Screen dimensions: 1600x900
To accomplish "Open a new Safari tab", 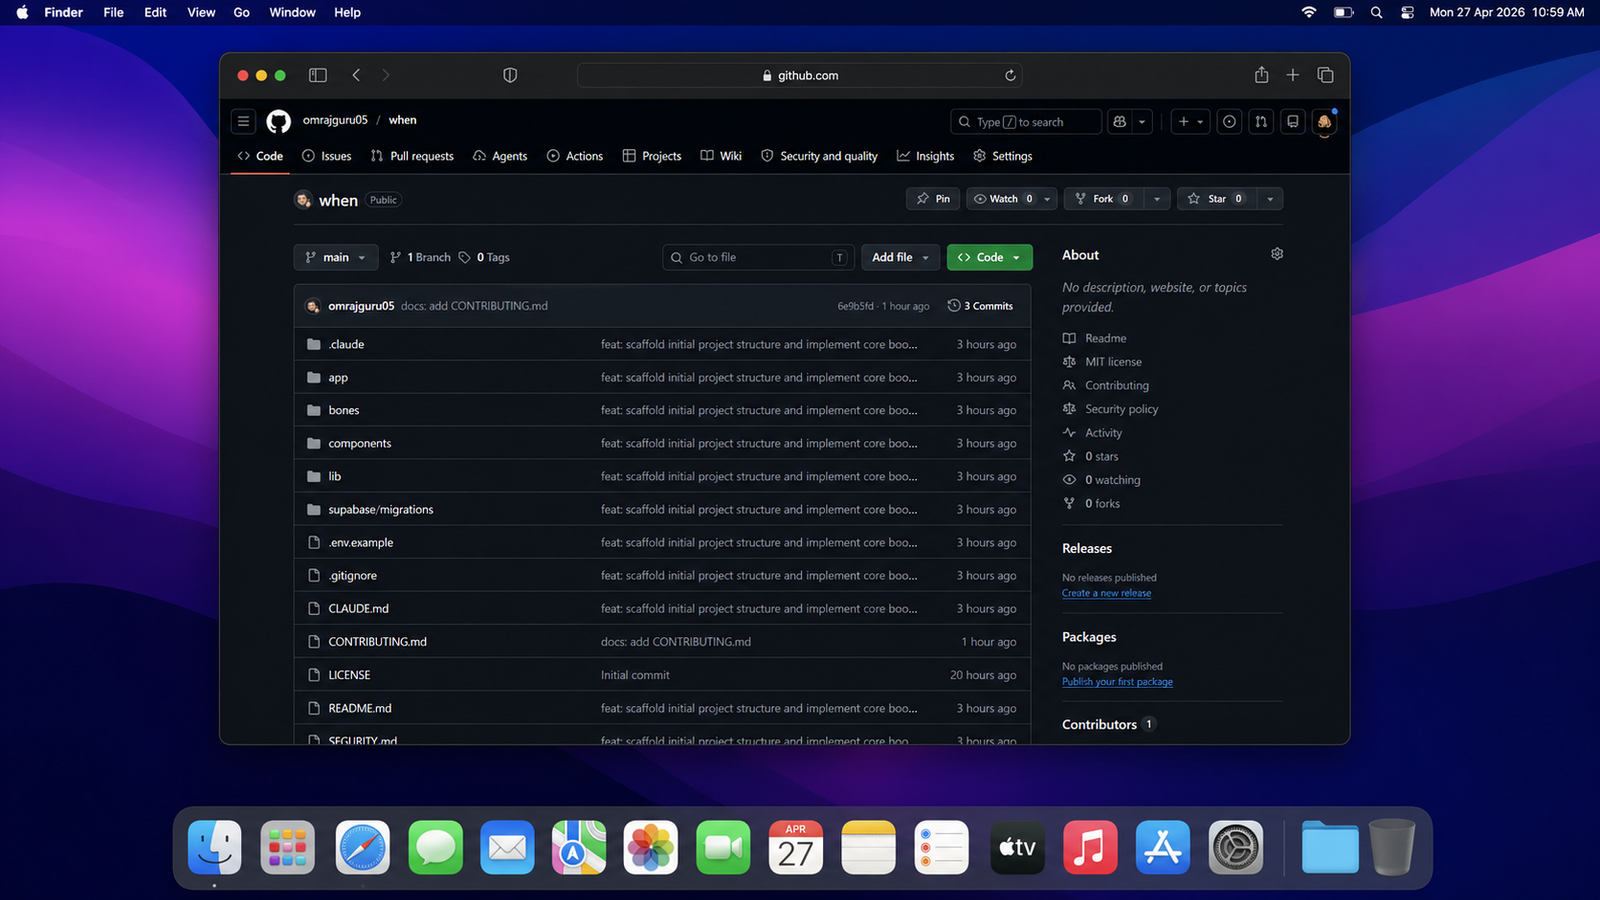I will coord(1293,75).
